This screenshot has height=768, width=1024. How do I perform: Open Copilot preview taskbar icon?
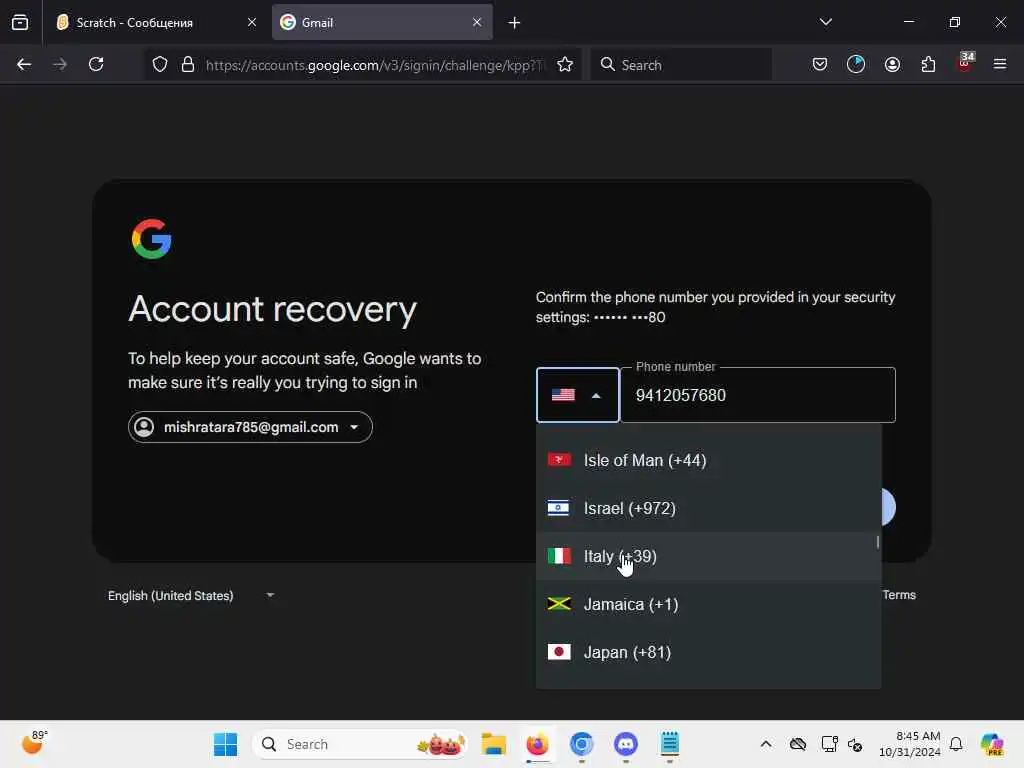(992, 744)
